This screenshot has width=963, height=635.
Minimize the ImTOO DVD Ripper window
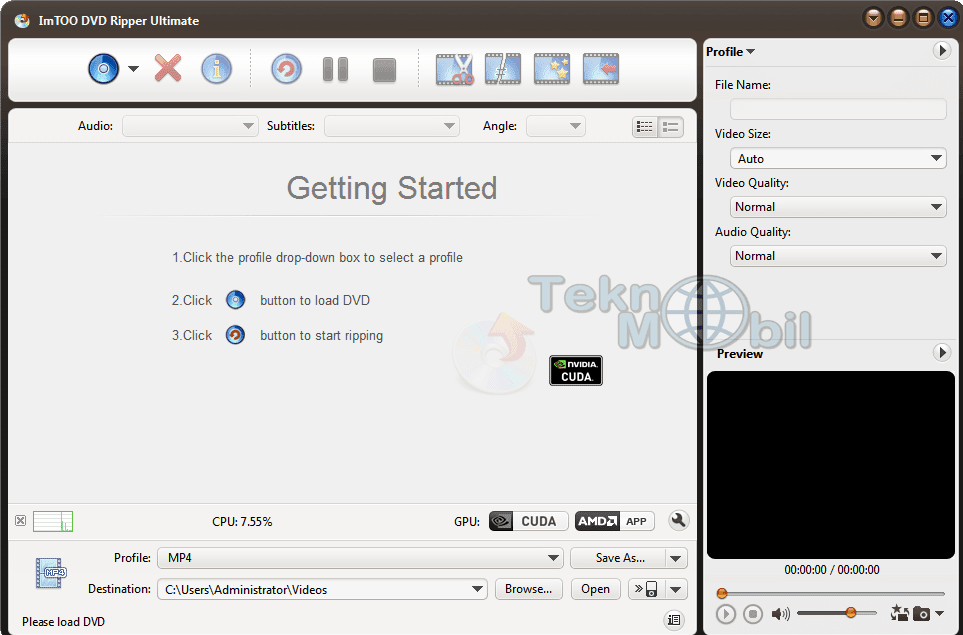898,18
